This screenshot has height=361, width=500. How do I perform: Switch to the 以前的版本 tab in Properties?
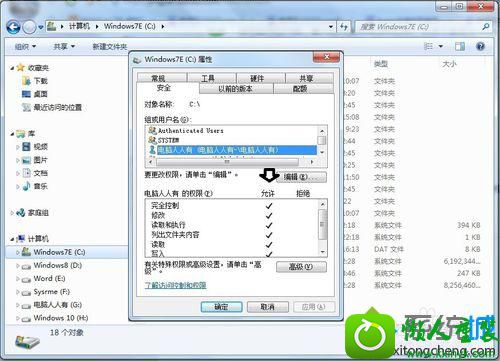click(236, 89)
